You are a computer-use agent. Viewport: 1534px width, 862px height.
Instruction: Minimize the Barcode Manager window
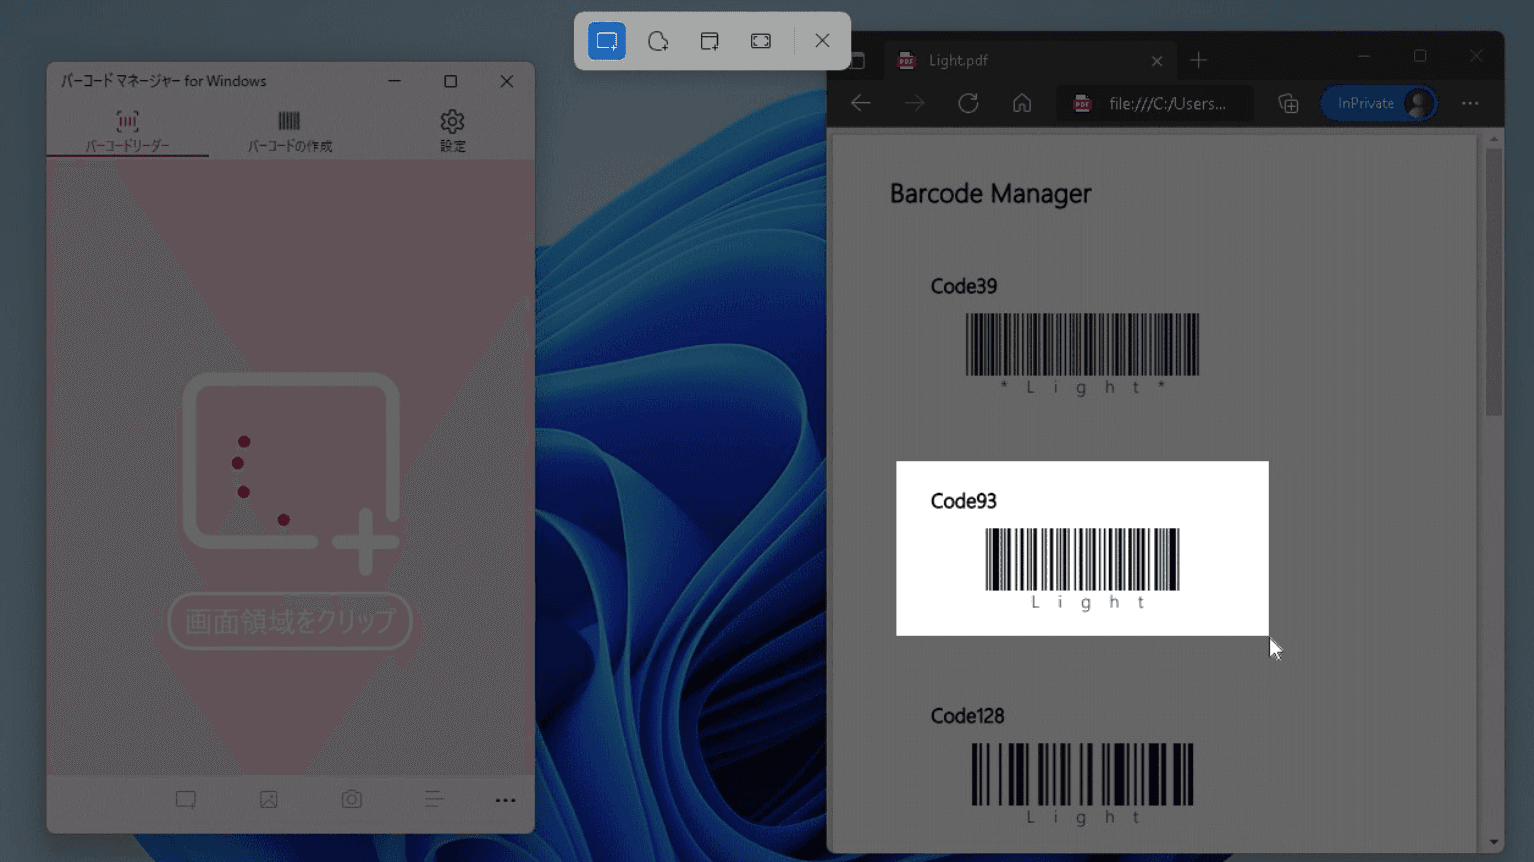coord(394,81)
